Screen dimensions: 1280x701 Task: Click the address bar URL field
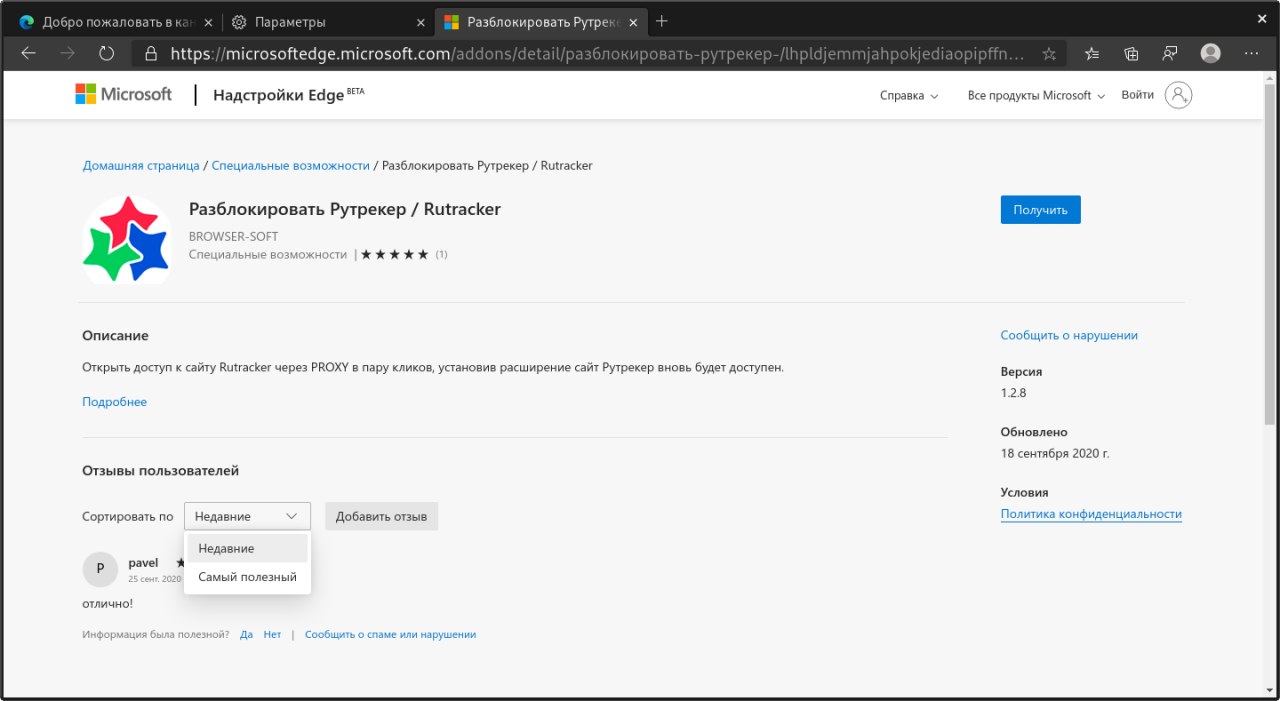[598, 54]
